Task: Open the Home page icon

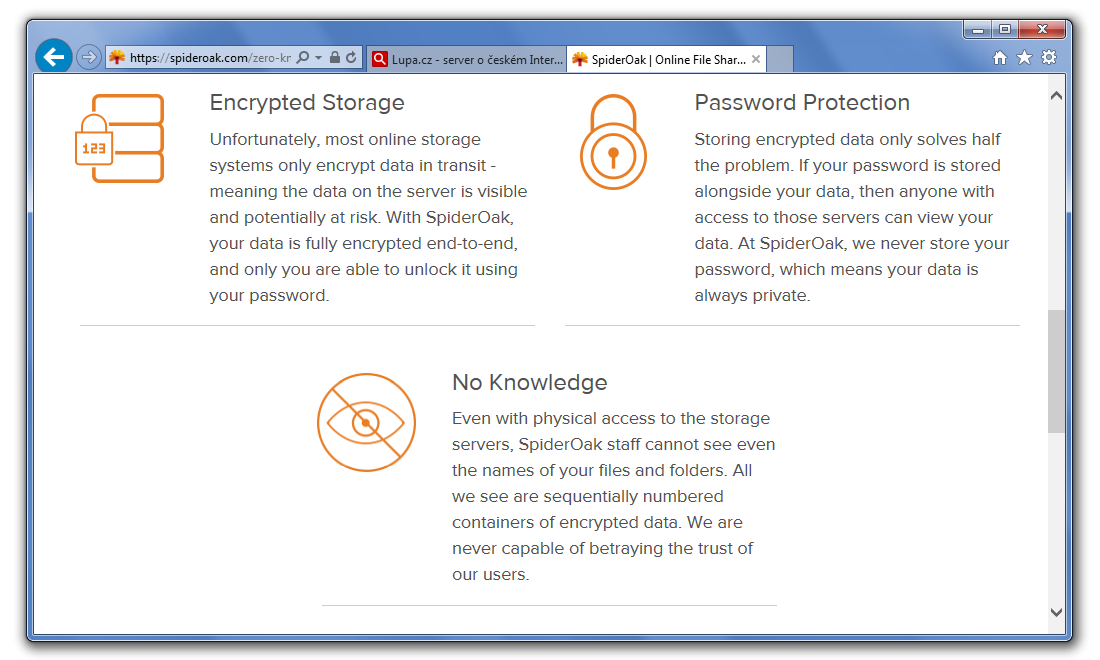Action: pos(999,58)
